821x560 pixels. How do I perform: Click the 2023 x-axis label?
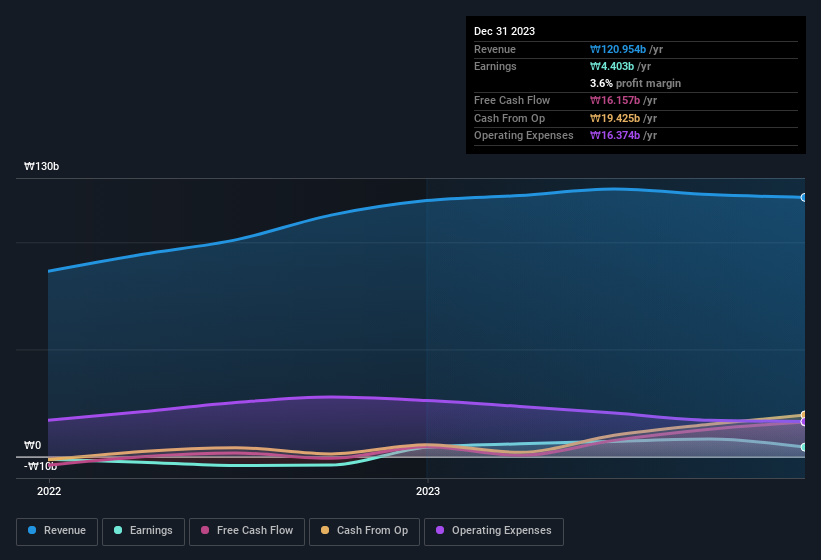click(428, 491)
